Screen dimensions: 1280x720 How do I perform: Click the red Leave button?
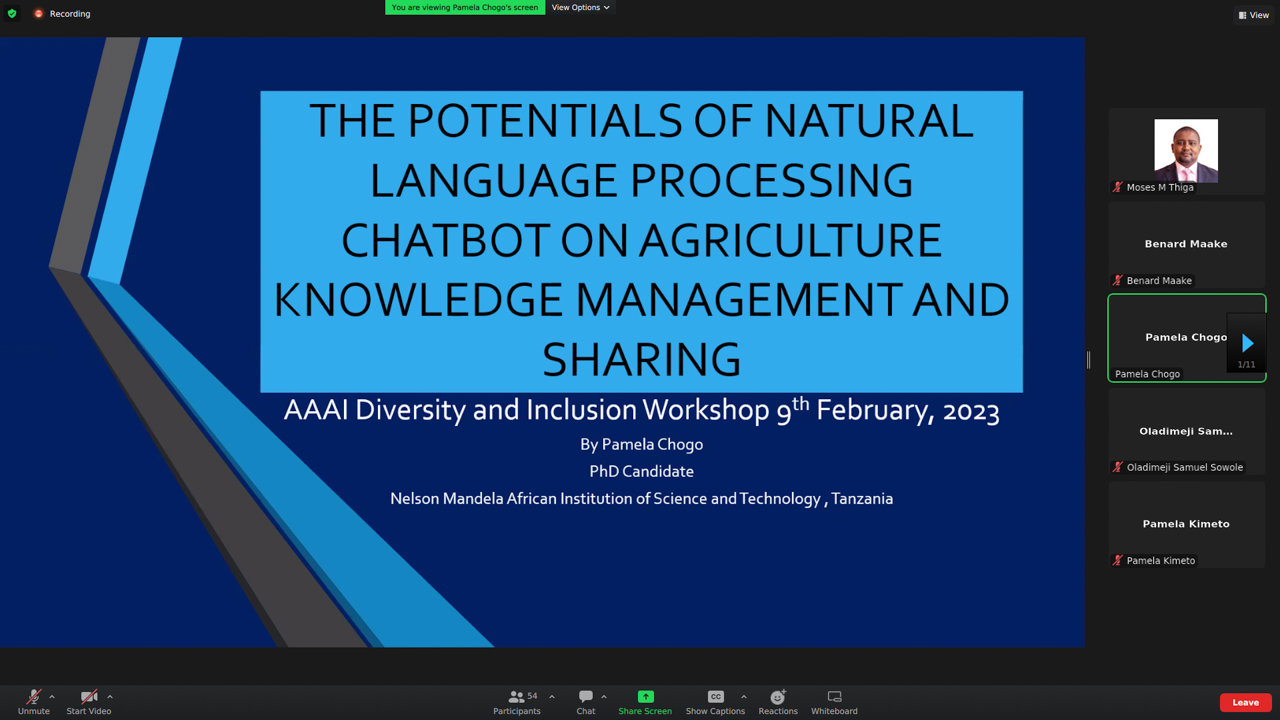click(x=1246, y=702)
